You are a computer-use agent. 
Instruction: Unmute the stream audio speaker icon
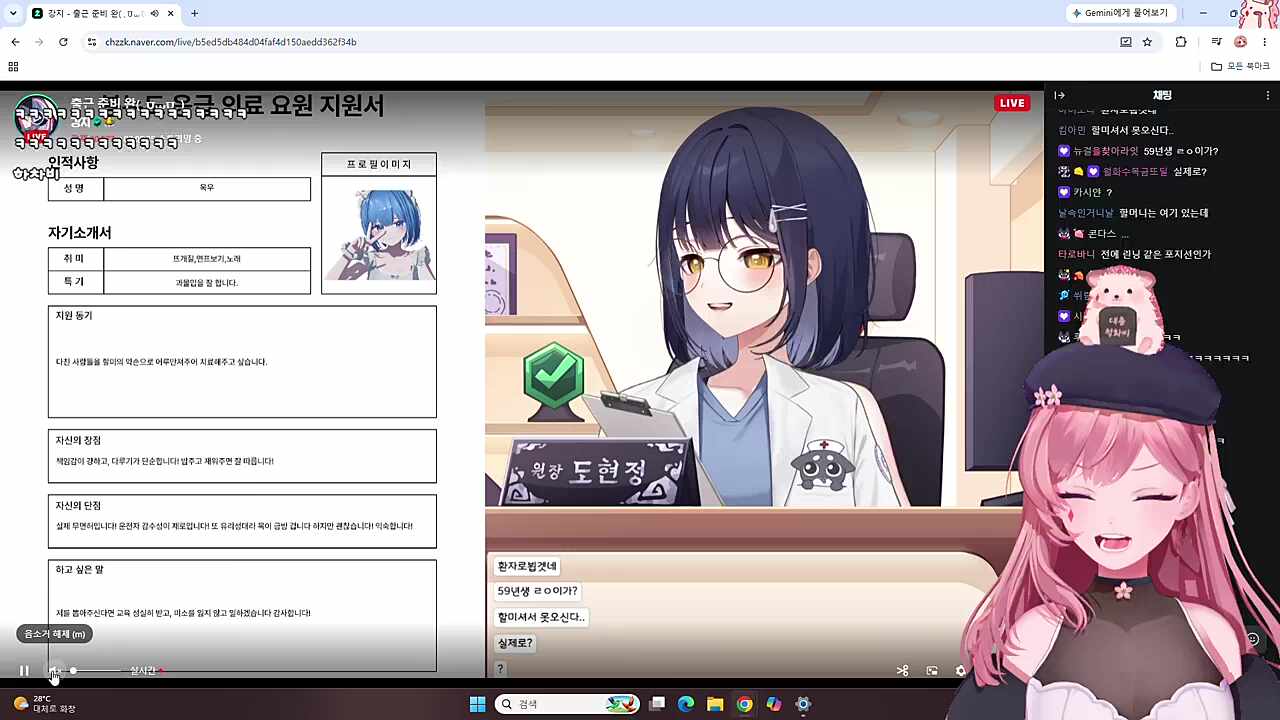point(54,671)
